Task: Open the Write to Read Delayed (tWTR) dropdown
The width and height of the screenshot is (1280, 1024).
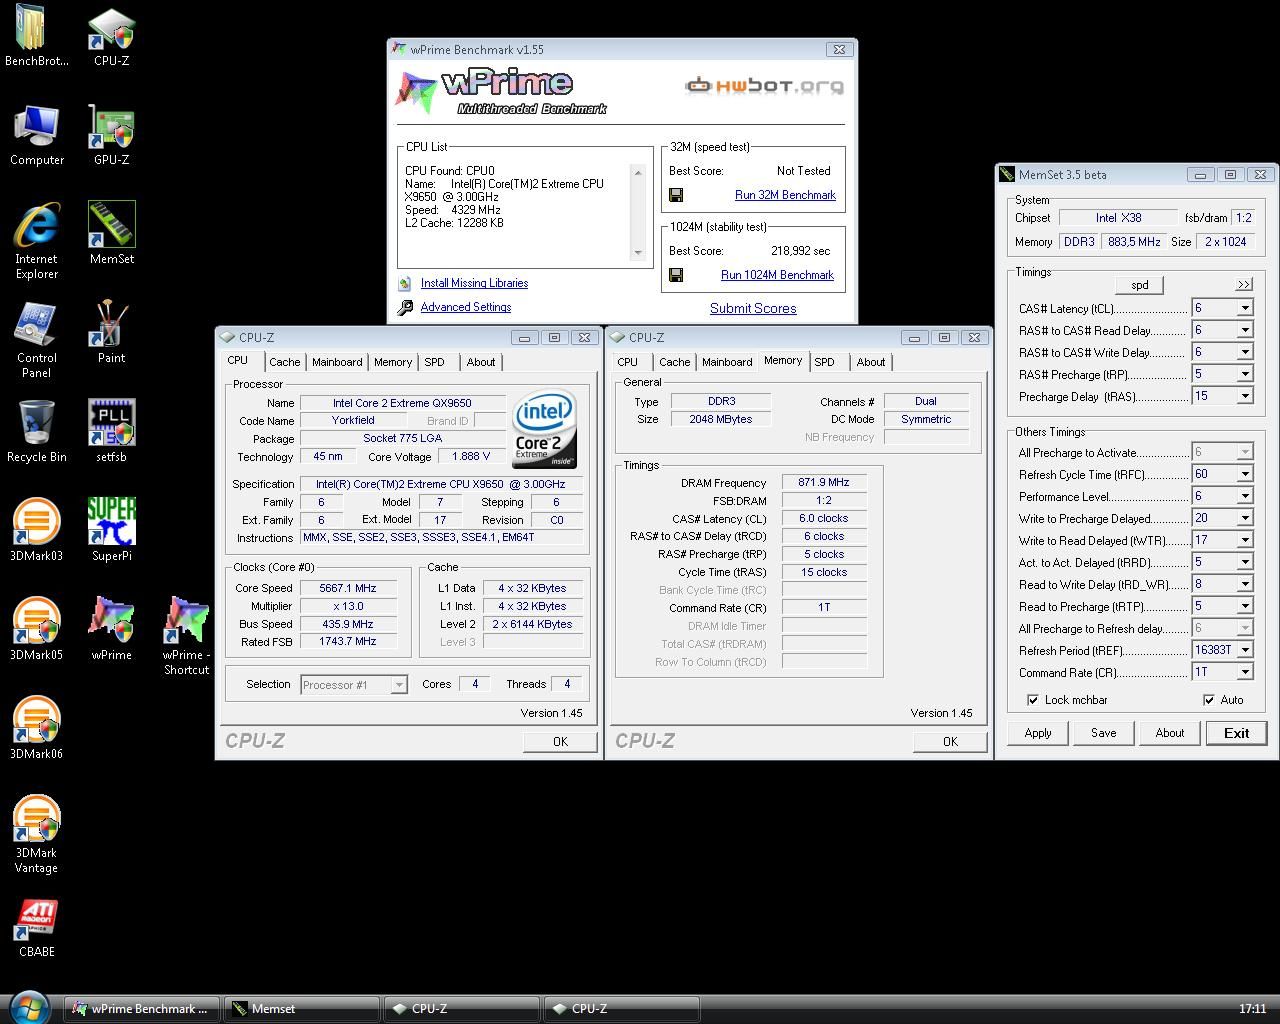Action: coord(1245,540)
